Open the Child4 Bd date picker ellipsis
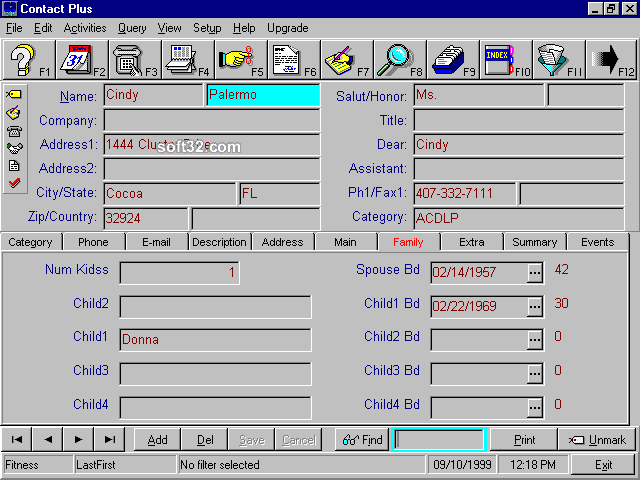The image size is (640, 480). tap(534, 408)
